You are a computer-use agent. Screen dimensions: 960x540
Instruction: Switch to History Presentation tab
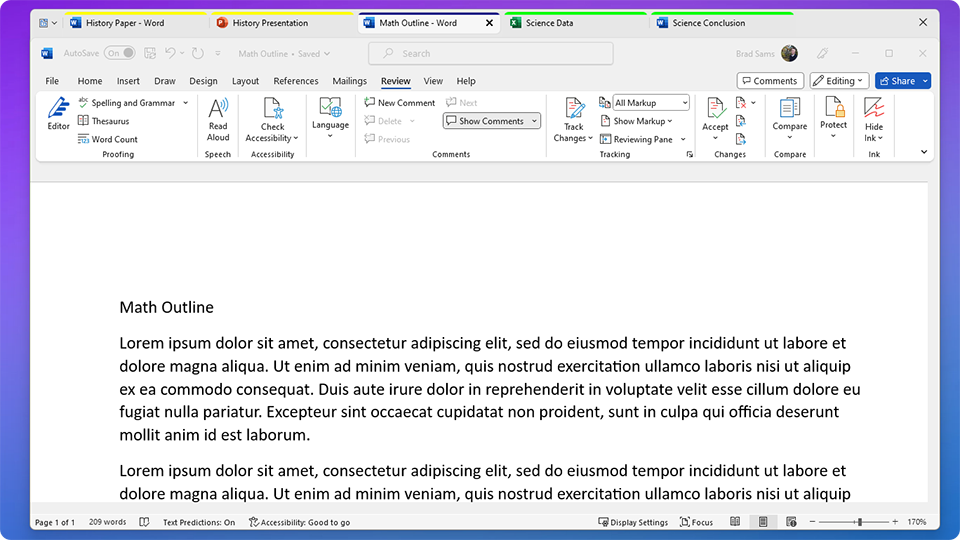click(x=282, y=23)
